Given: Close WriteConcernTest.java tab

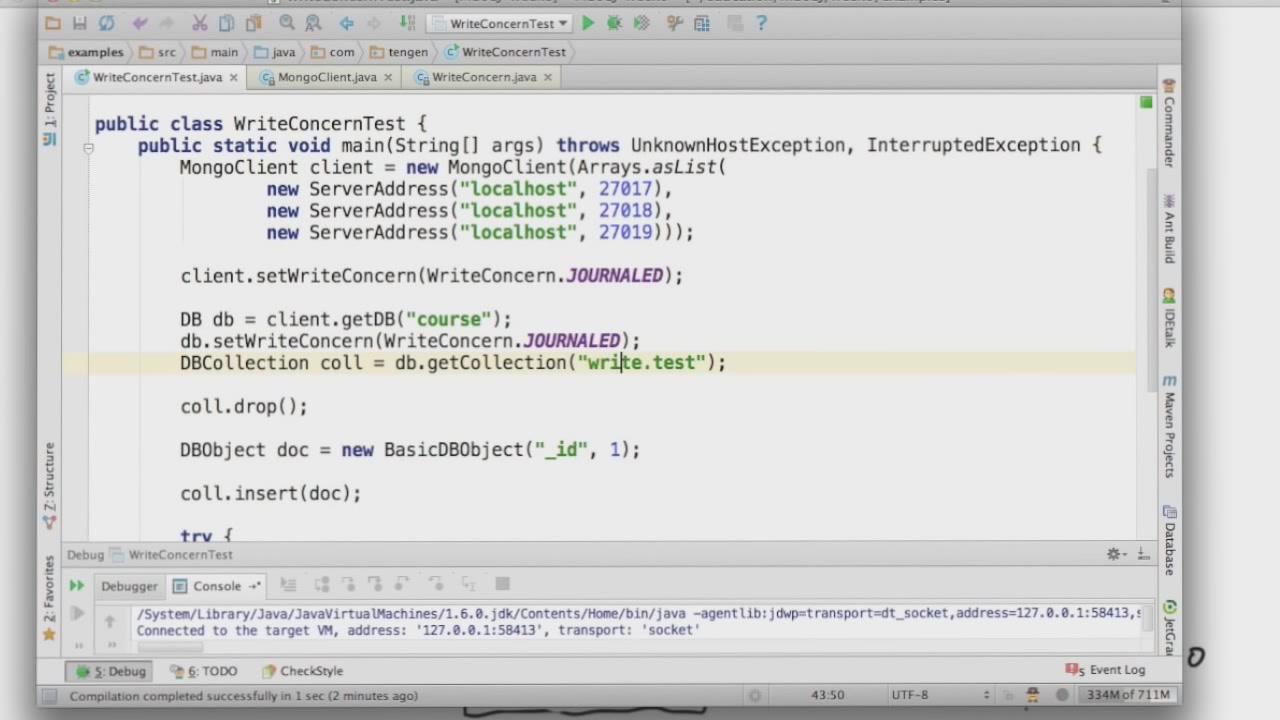Looking at the screenshot, I should pos(233,77).
